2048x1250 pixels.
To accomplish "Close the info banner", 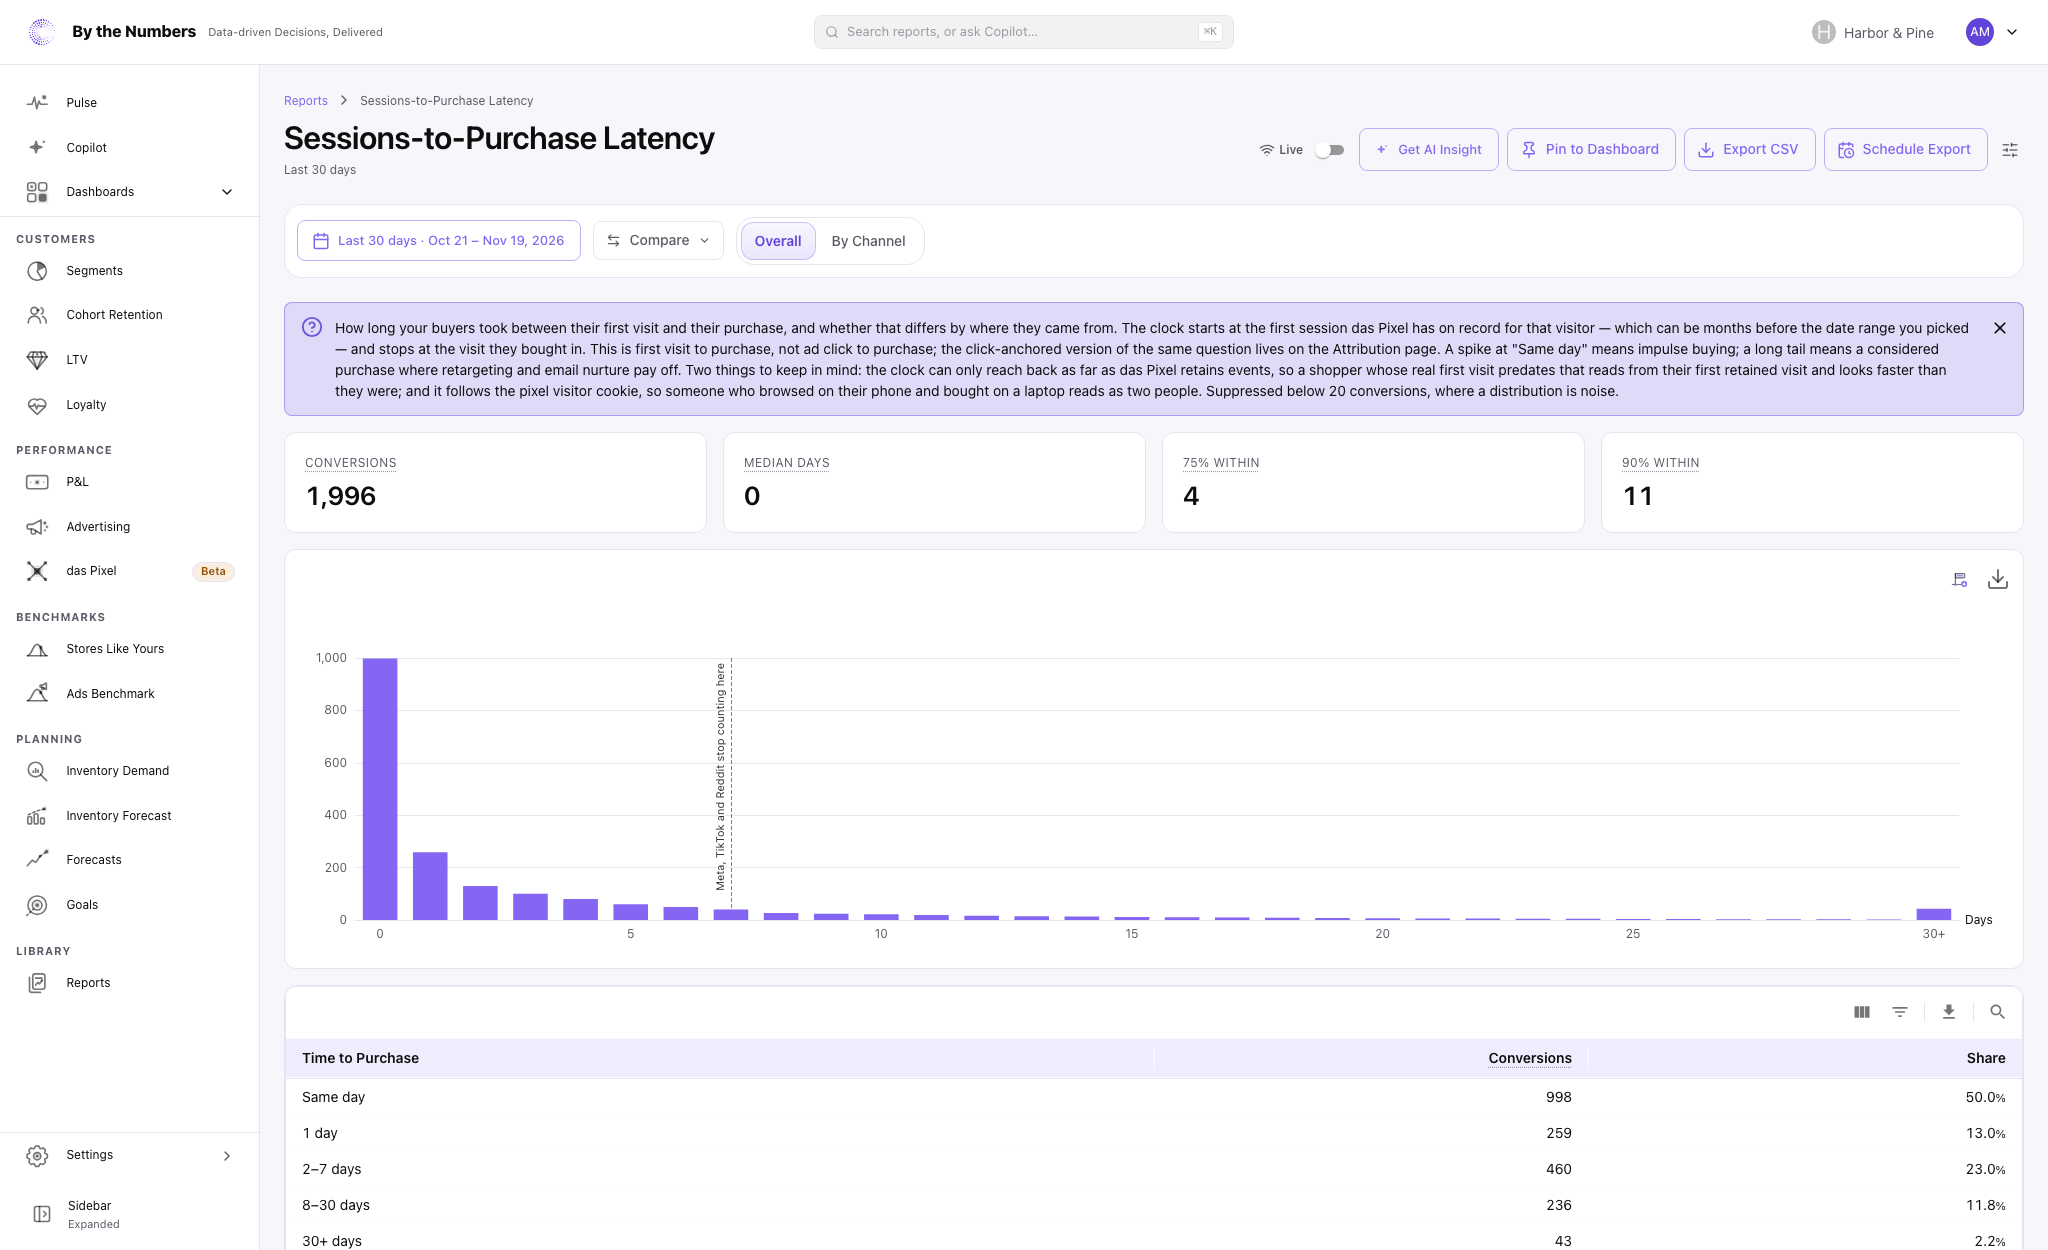I will click(2000, 328).
